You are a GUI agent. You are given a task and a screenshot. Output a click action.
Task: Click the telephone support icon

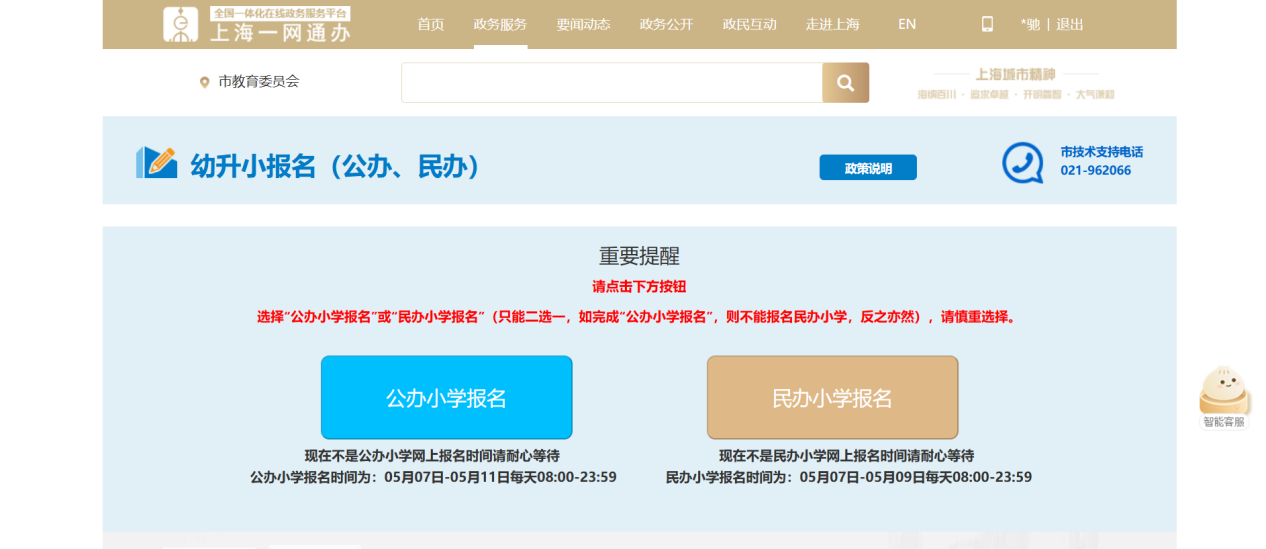pyautogui.click(x=1022, y=162)
